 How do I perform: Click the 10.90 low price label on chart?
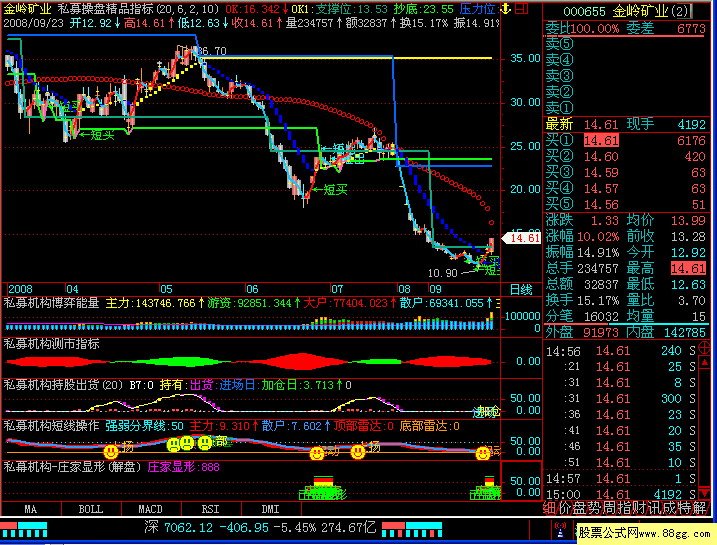click(x=443, y=273)
